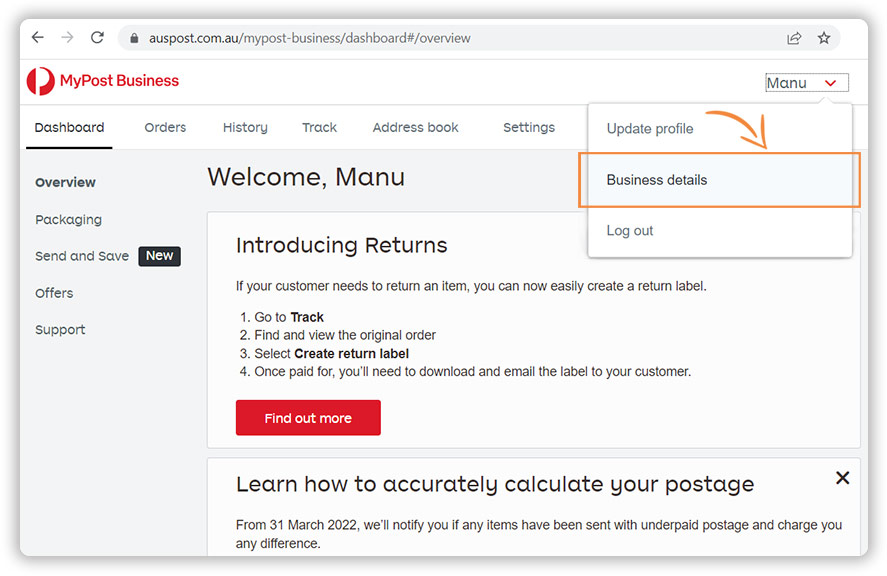Open the Manu account dropdown
The height and width of the screenshot is (576, 887).
point(807,83)
